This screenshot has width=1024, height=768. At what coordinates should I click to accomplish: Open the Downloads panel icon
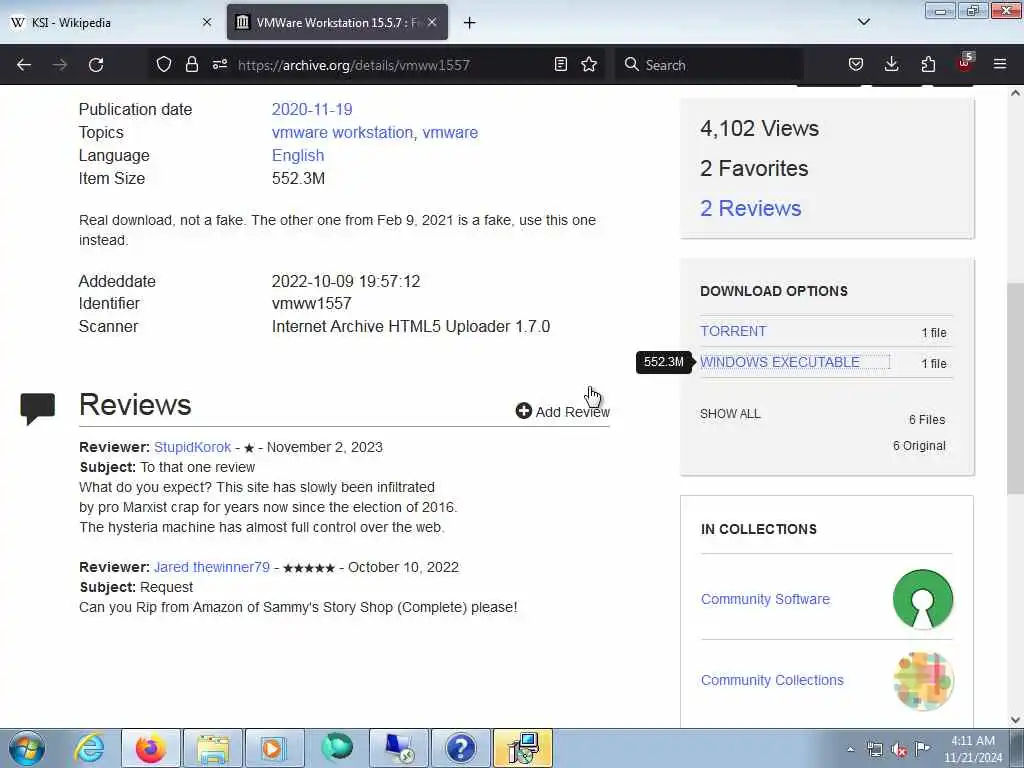[x=891, y=64]
